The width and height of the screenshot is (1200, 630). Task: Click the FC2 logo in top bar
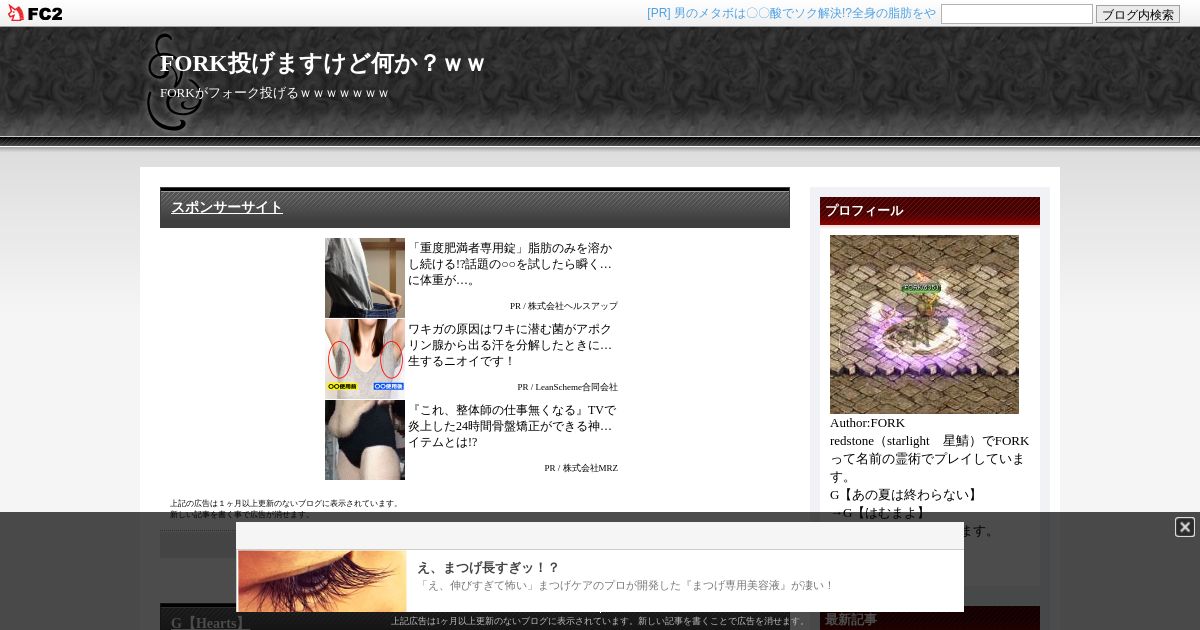[35, 13]
